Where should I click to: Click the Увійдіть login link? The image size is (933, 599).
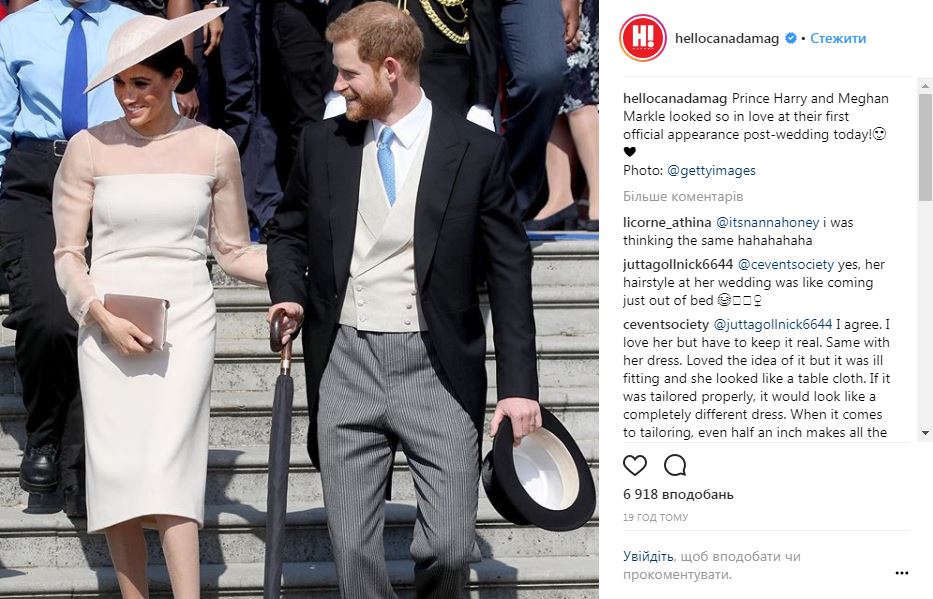tap(648, 557)
